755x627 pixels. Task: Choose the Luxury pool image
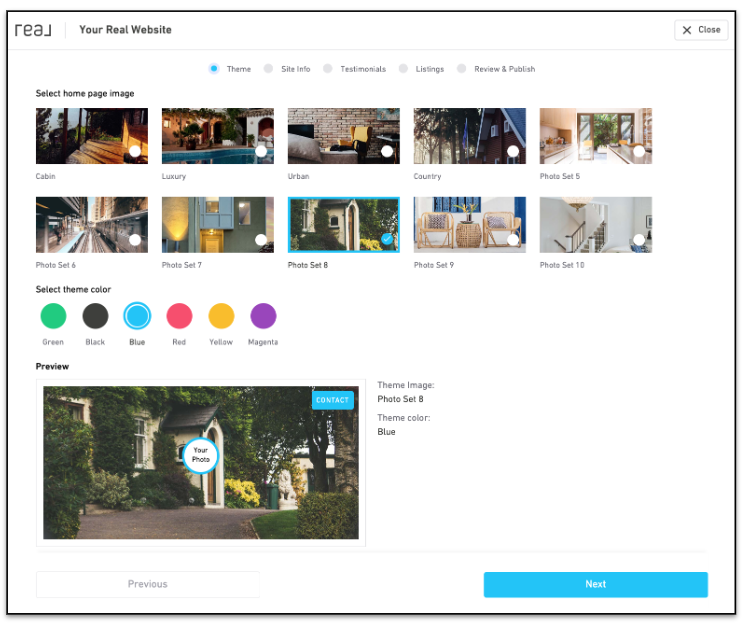(x=217, y=136)
